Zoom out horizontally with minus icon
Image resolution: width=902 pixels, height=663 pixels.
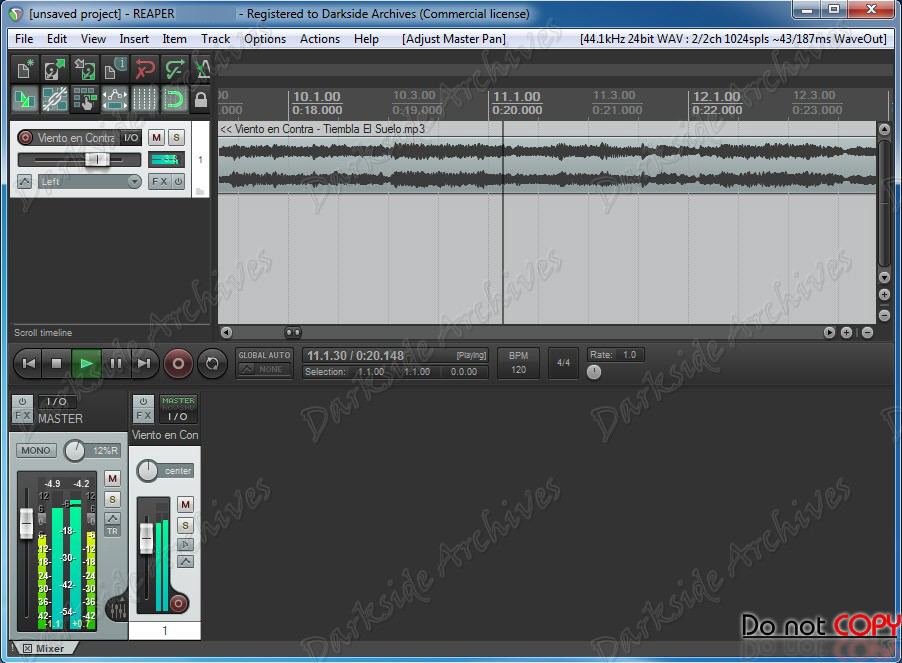pos(867,332)
